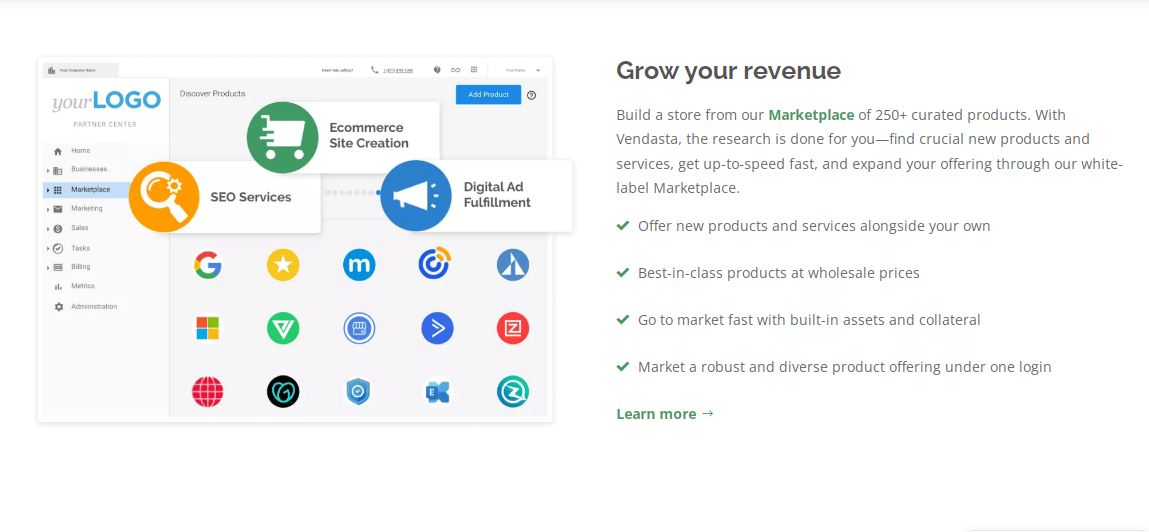Click the green triangle V product icon
This screenshot has width=1149, height=532.
(283, 328)
